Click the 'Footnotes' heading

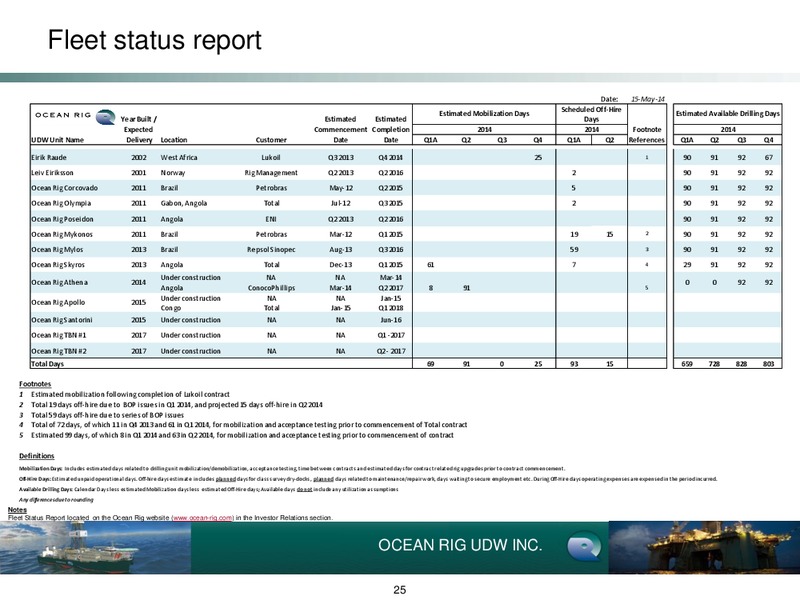(x=35, y=384)
